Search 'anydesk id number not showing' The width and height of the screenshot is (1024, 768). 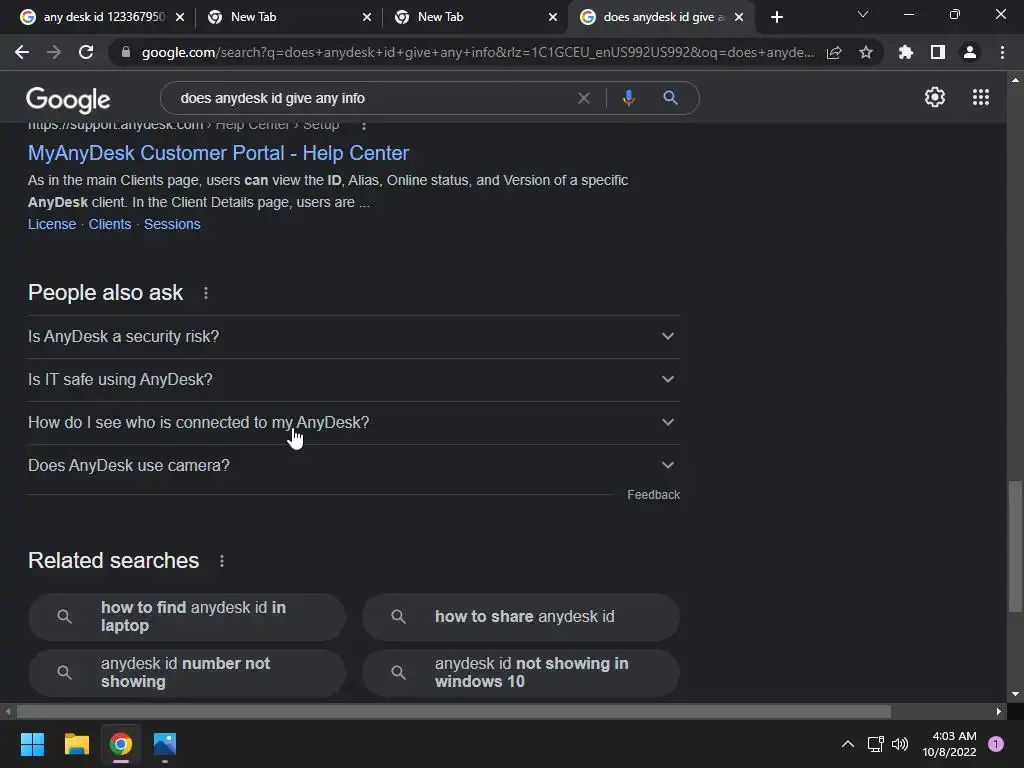tap(187, 673)
